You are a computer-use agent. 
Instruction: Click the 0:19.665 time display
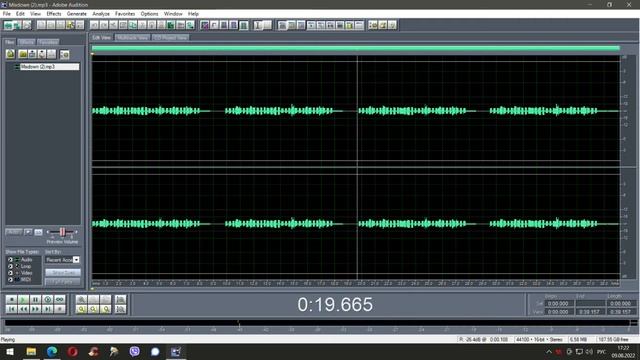click(x=335, y=304)
